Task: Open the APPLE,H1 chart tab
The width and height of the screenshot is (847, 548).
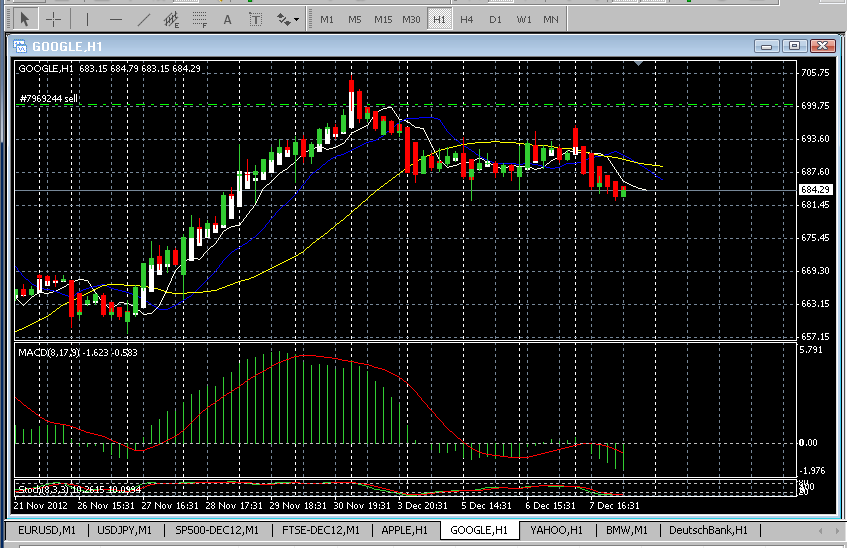Action: (405, 530)
